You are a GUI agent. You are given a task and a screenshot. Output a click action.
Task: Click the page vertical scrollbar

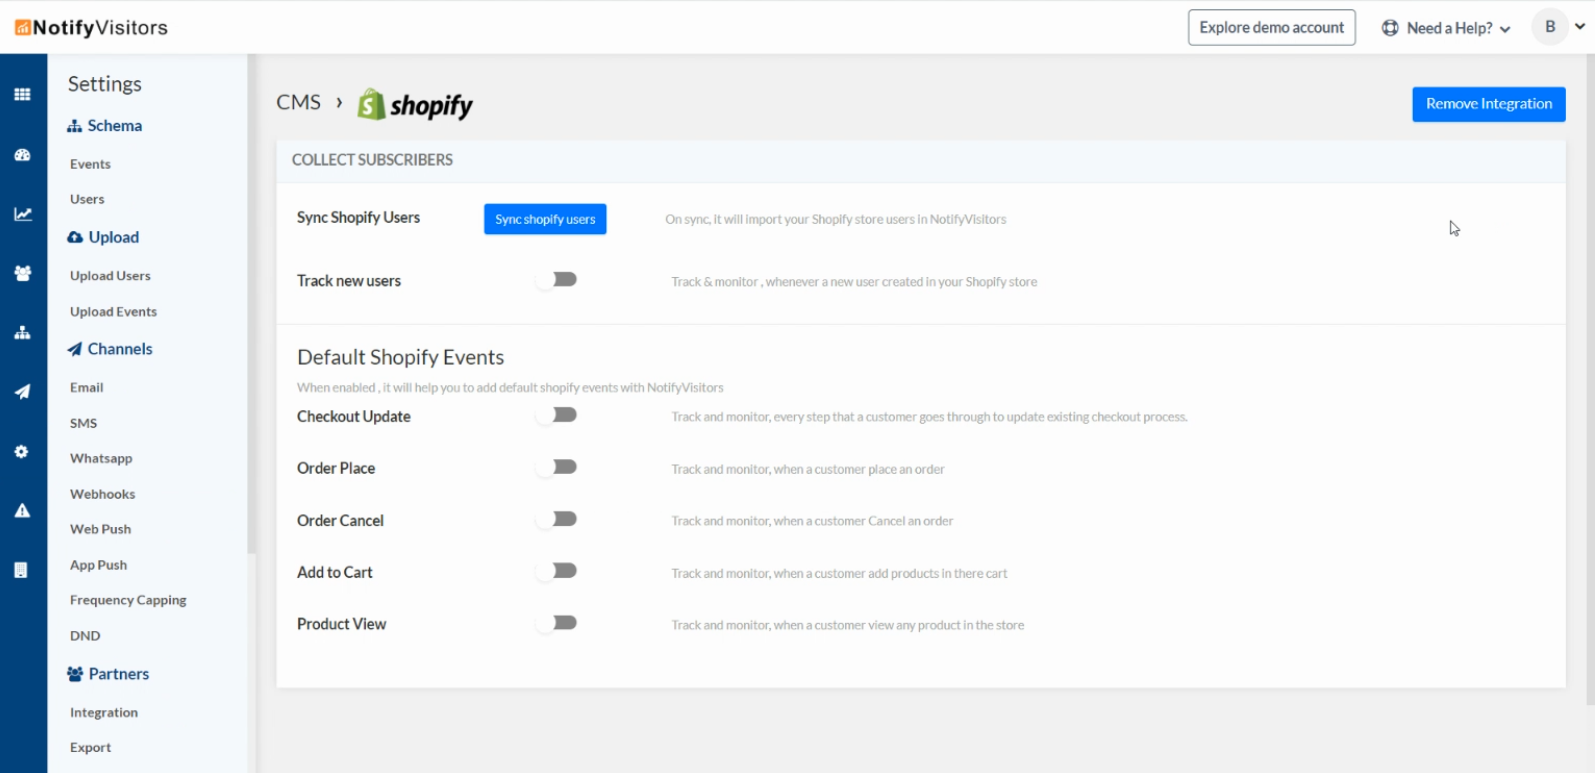click(1590, 380)
